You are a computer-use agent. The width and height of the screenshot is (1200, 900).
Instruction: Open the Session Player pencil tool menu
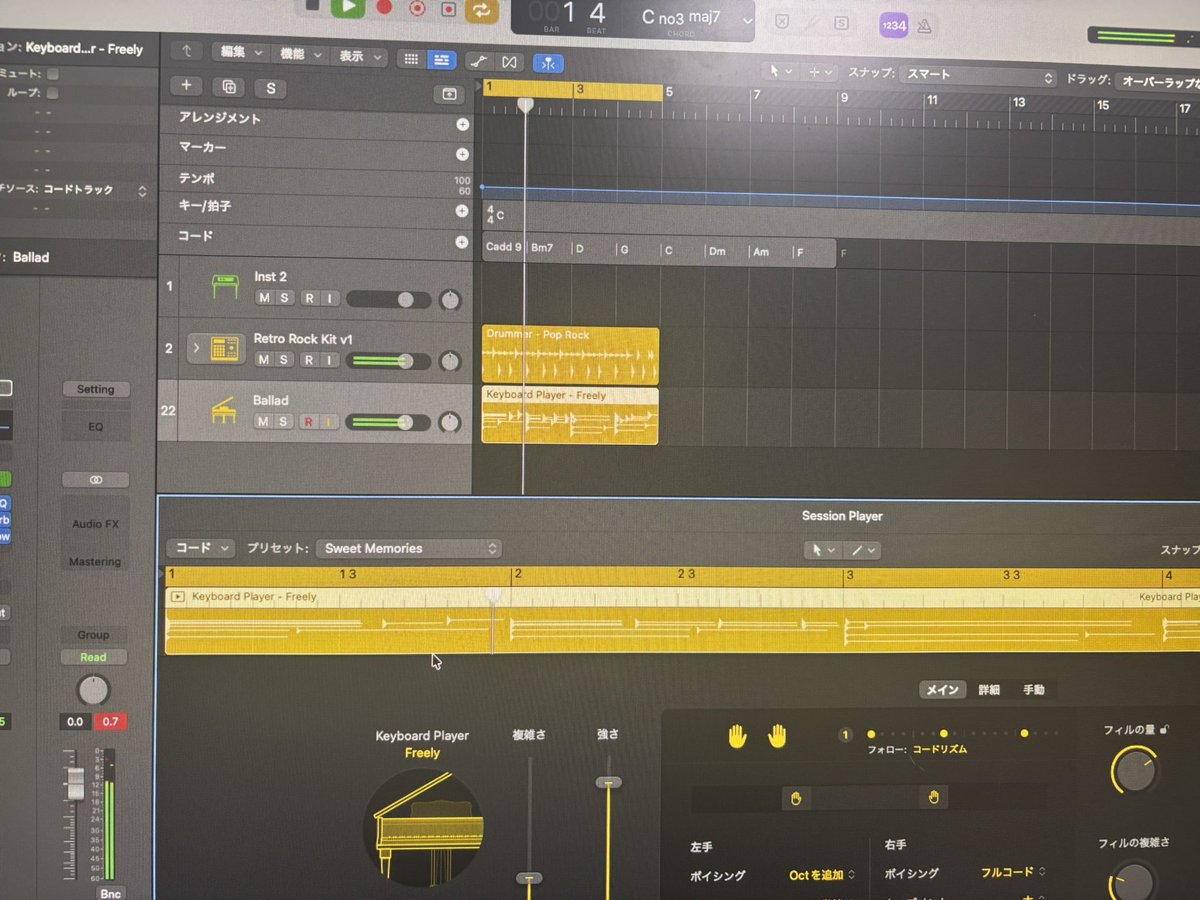pos(861,551)
